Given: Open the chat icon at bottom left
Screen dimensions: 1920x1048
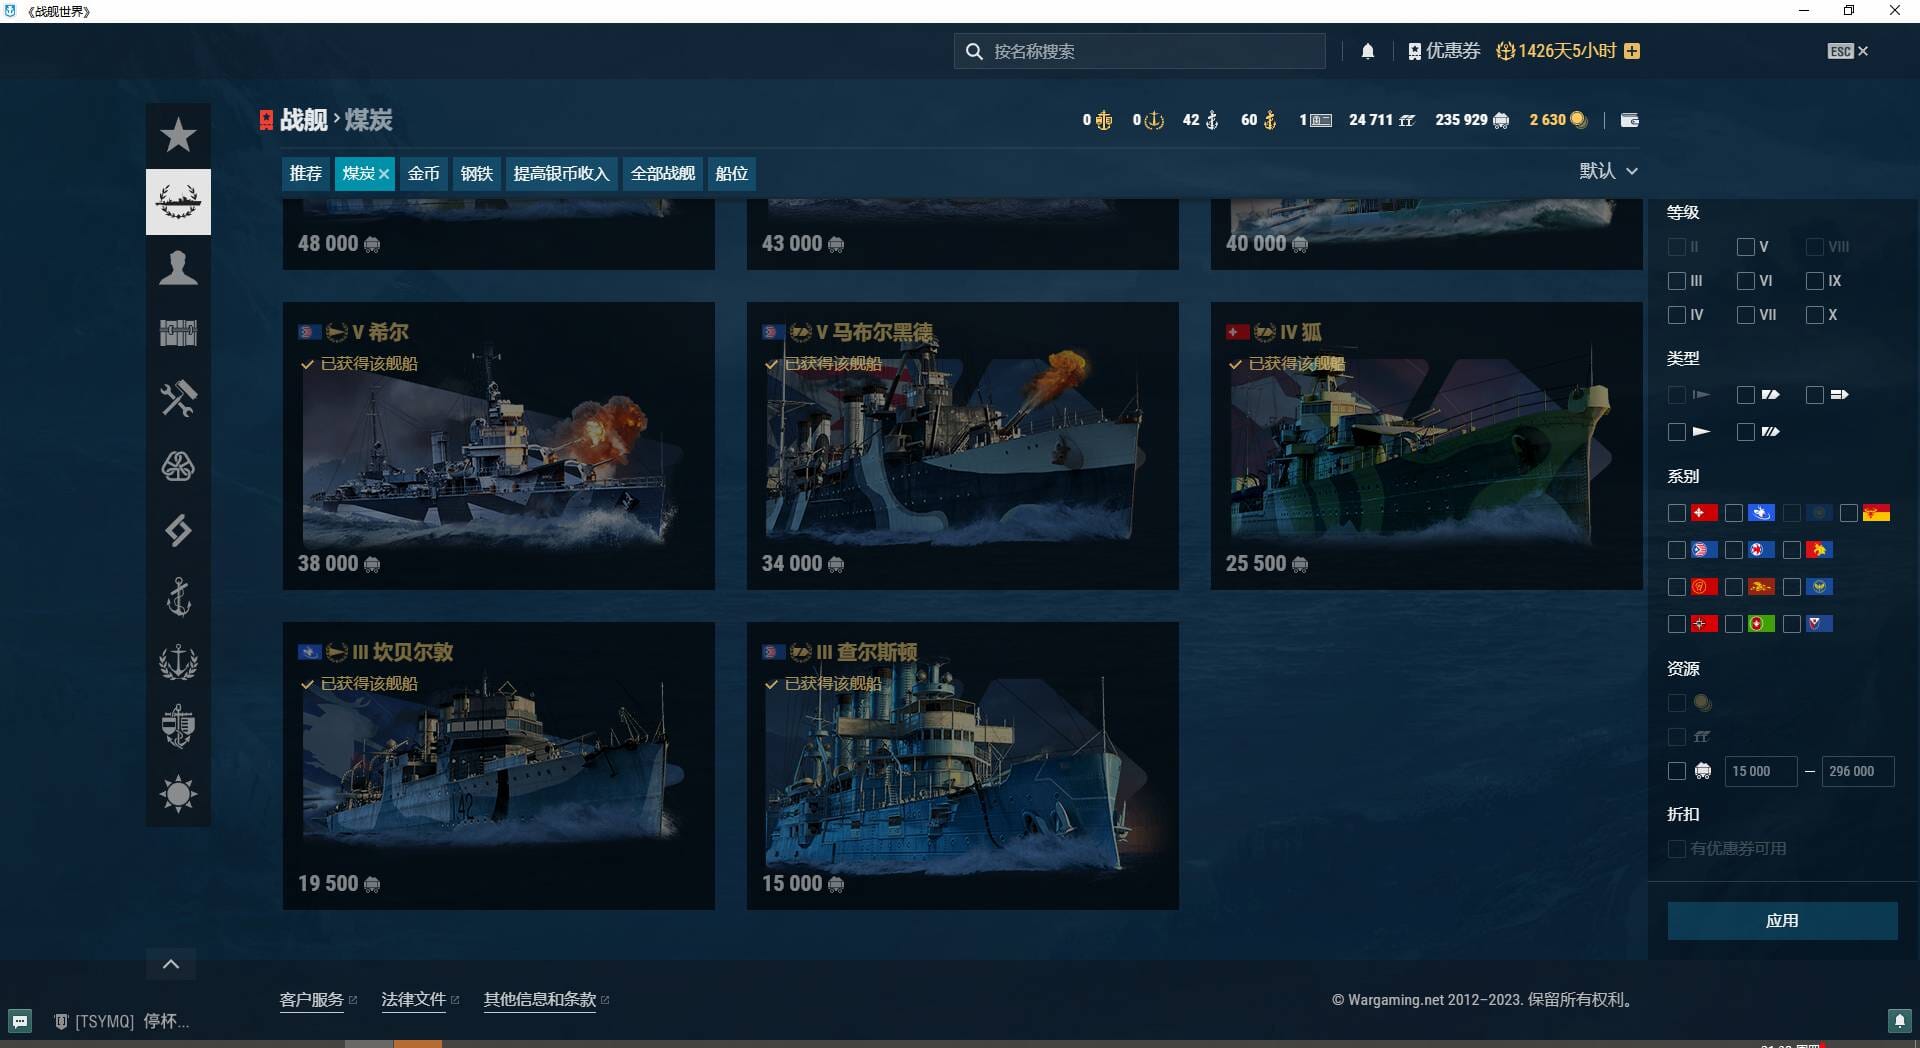Looking at the screenshot, I should coord(20,1021).
